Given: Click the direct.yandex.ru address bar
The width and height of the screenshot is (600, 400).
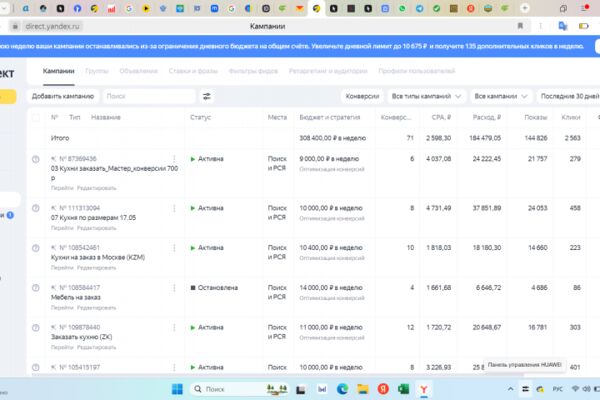Looking at the screenshot, I should tap(53, 26).
